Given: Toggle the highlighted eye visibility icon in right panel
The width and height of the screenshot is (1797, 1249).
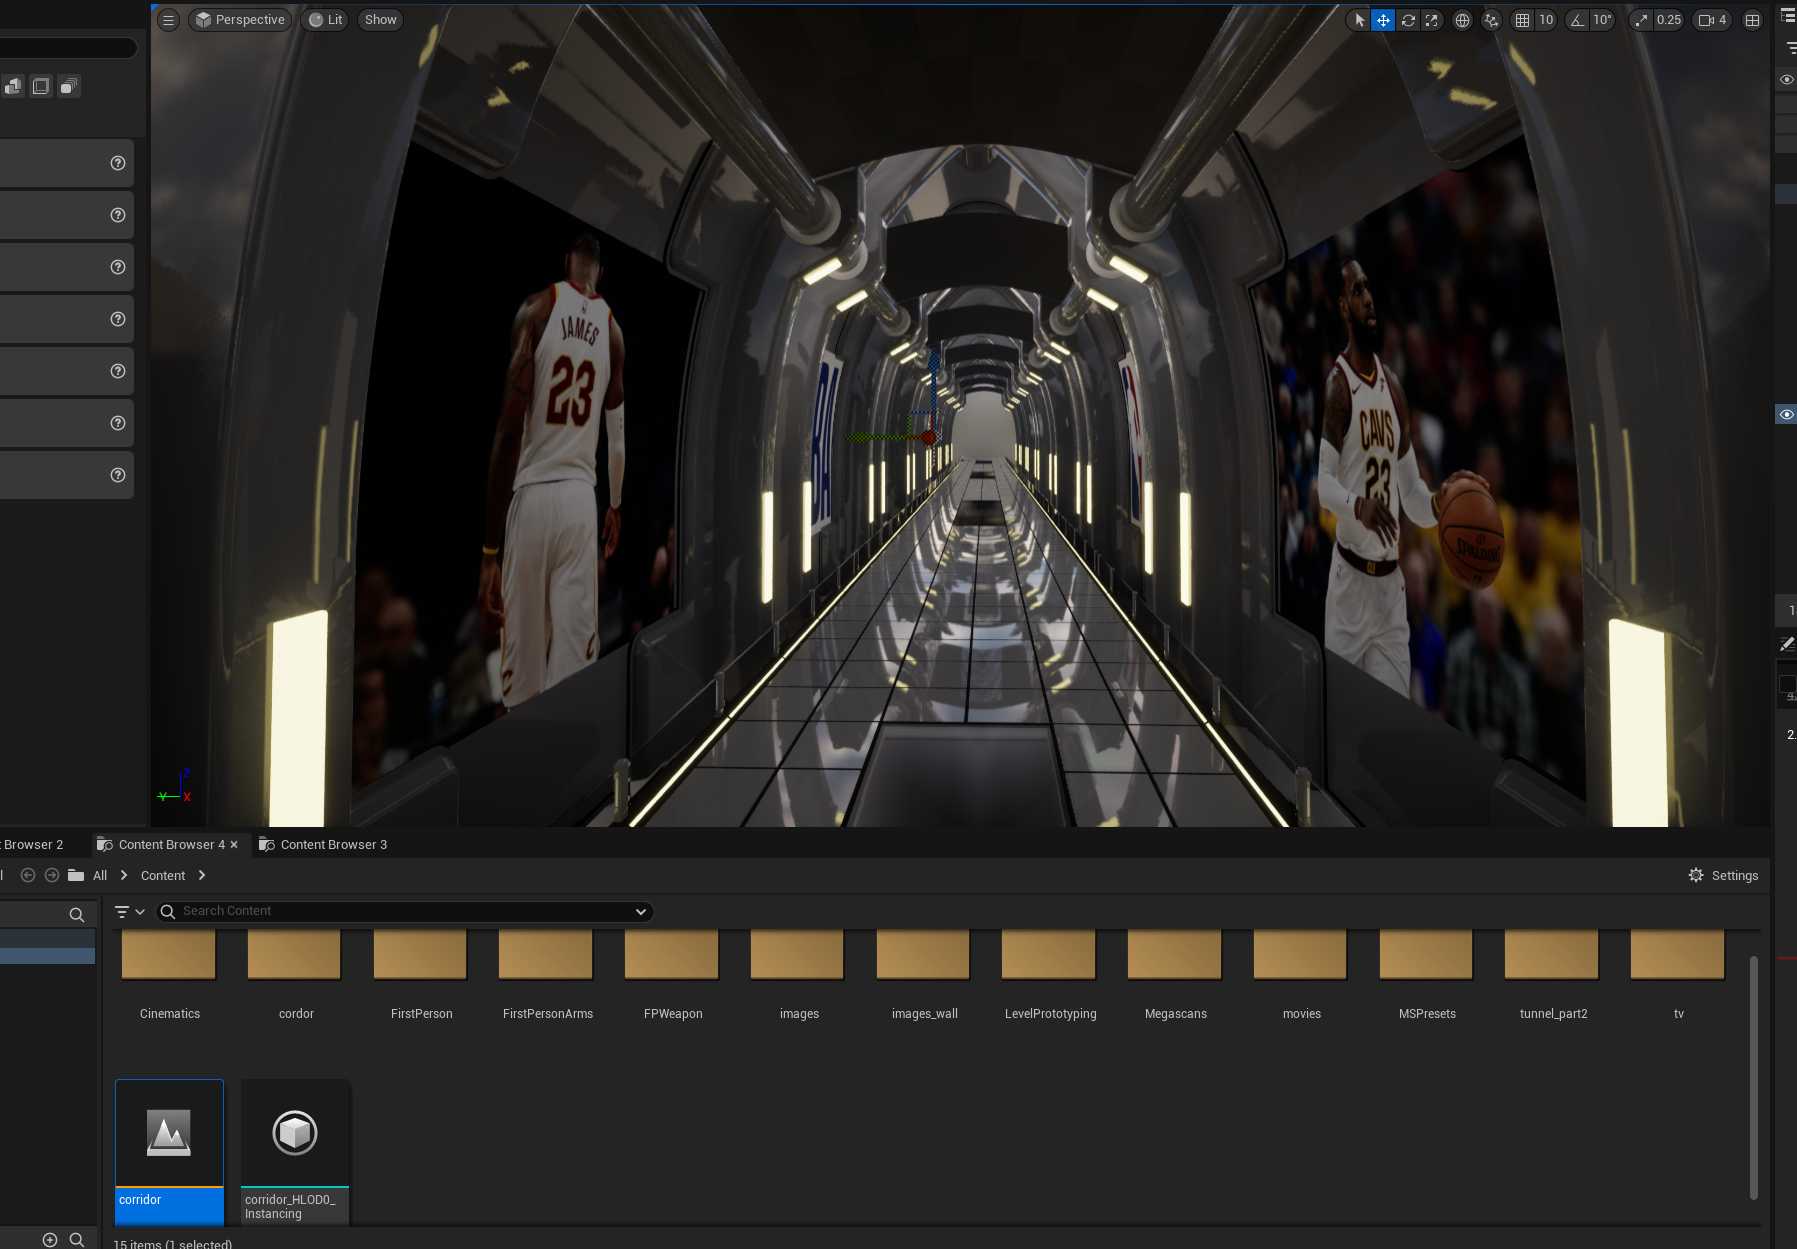Looking at the screenshot, I should point(1787,414).
